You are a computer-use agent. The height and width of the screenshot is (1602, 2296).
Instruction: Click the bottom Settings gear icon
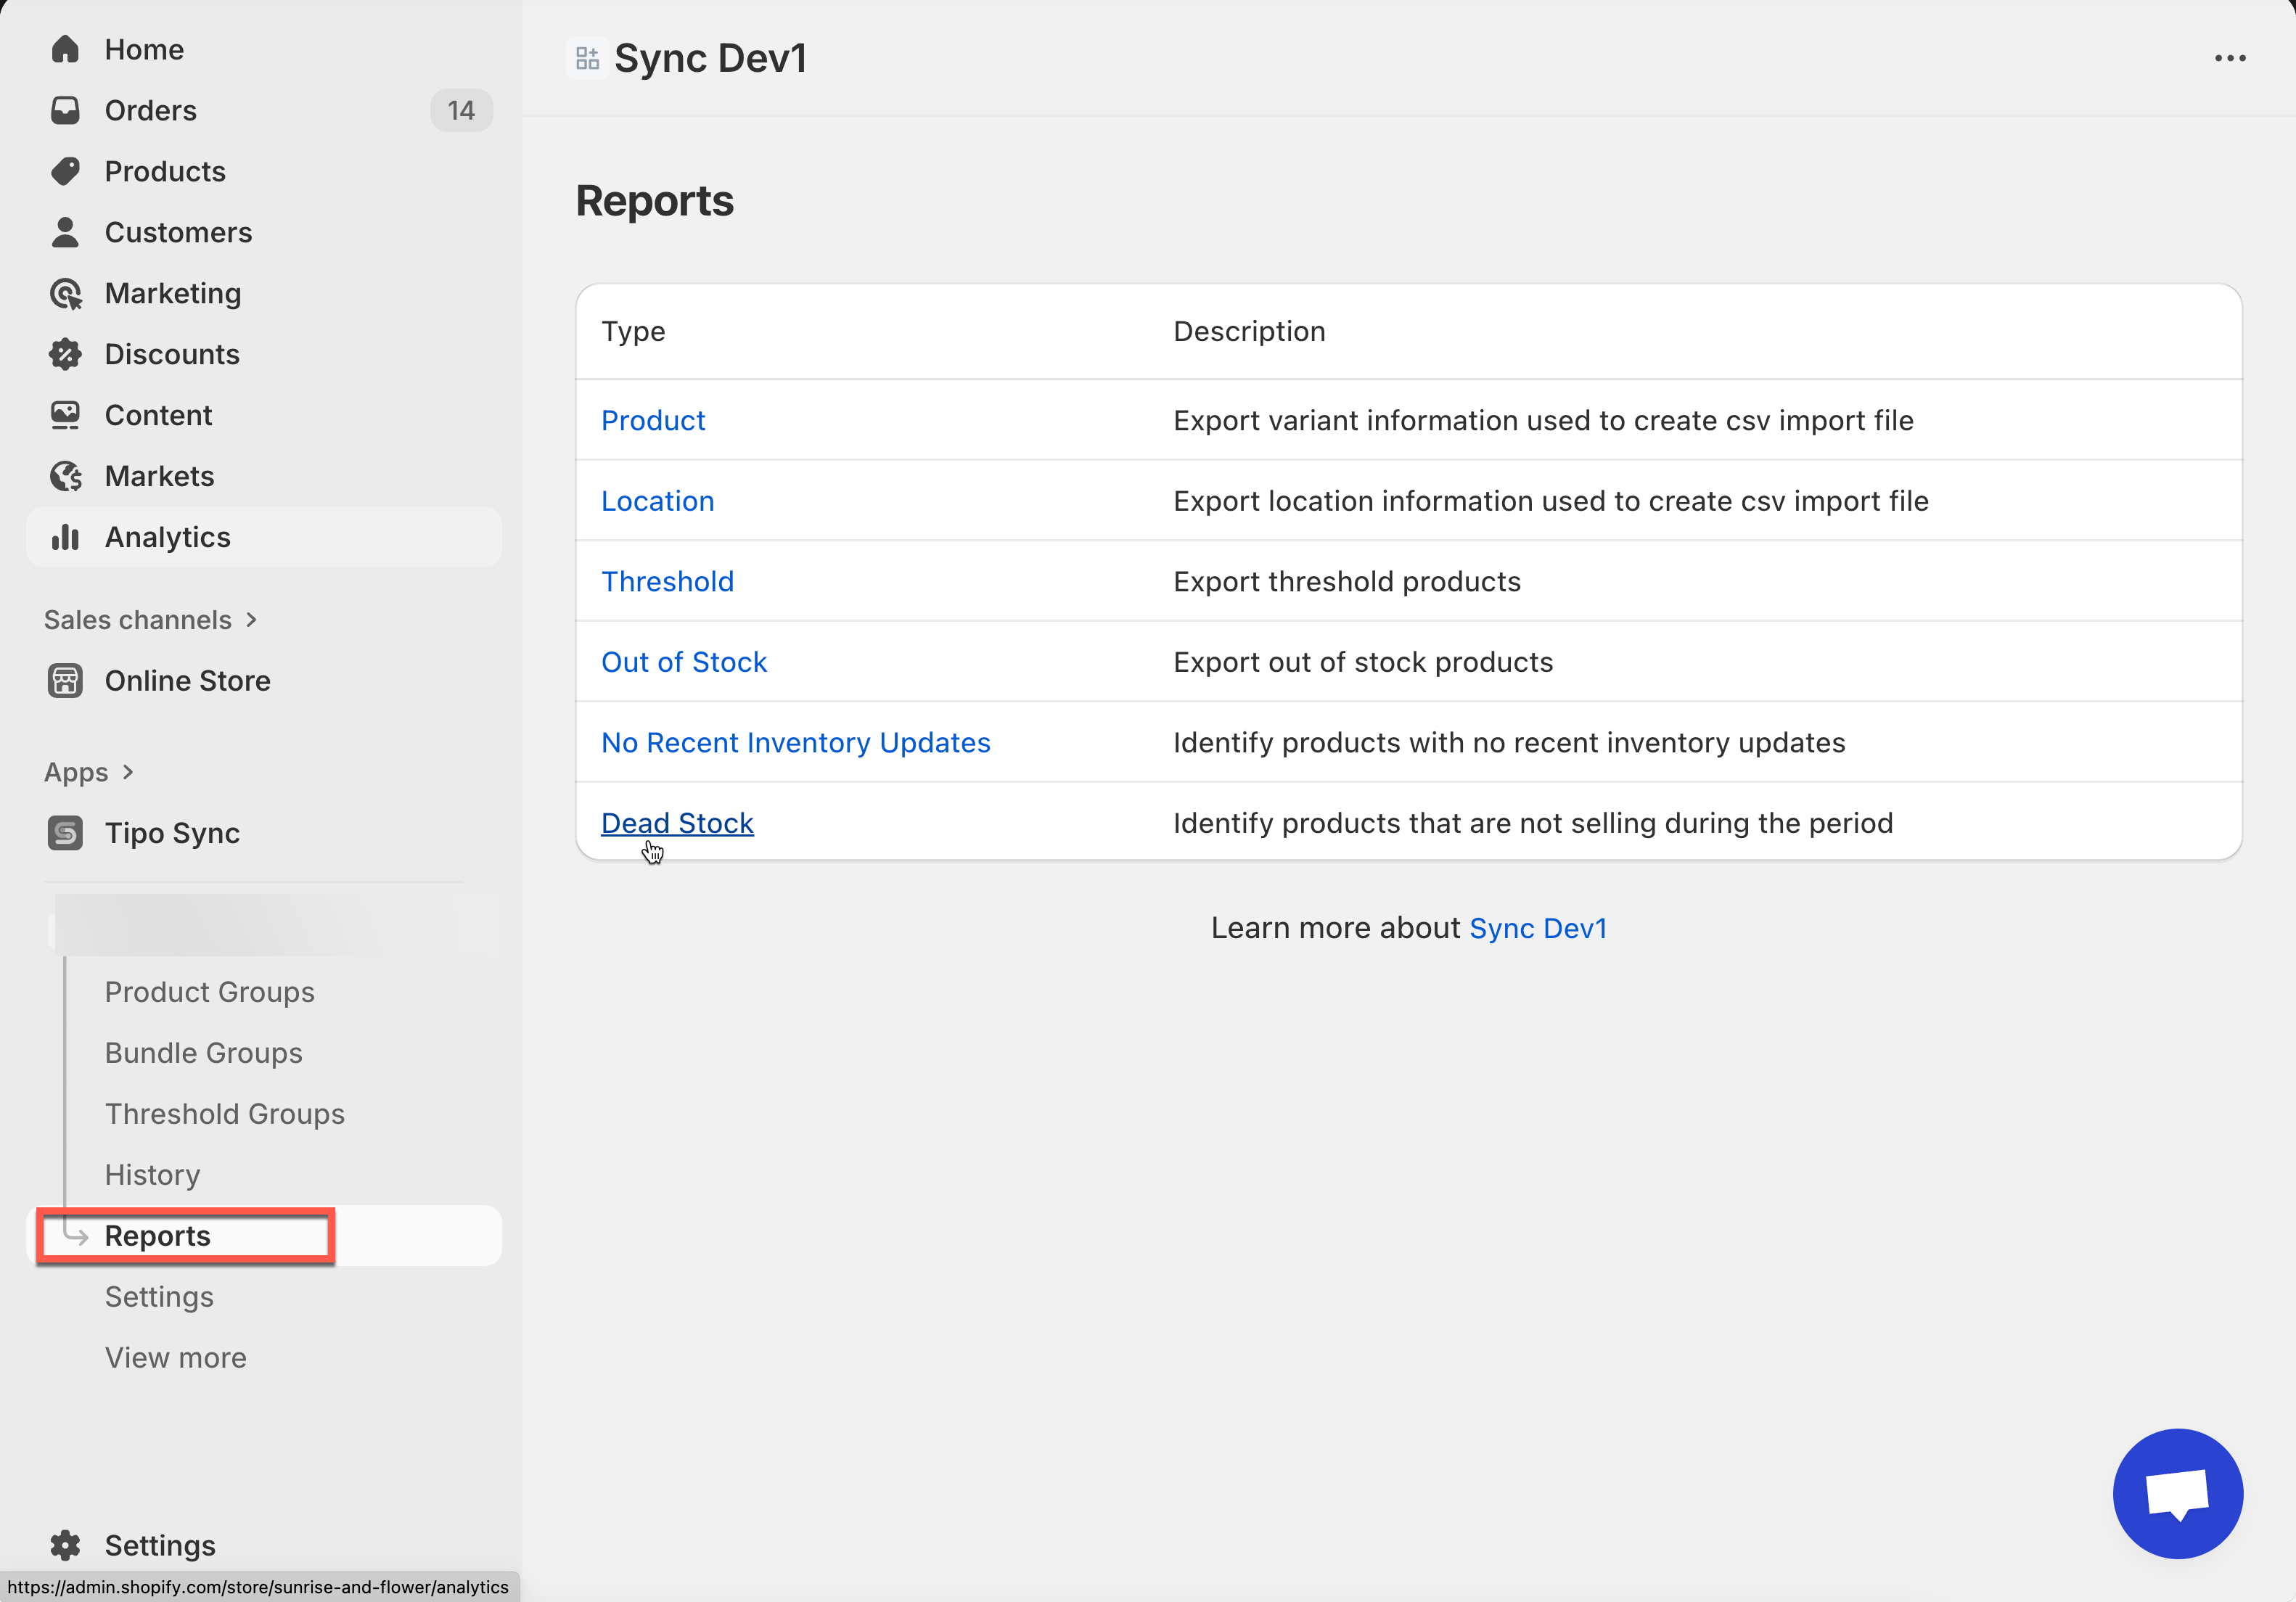[x=65, y=1545]
